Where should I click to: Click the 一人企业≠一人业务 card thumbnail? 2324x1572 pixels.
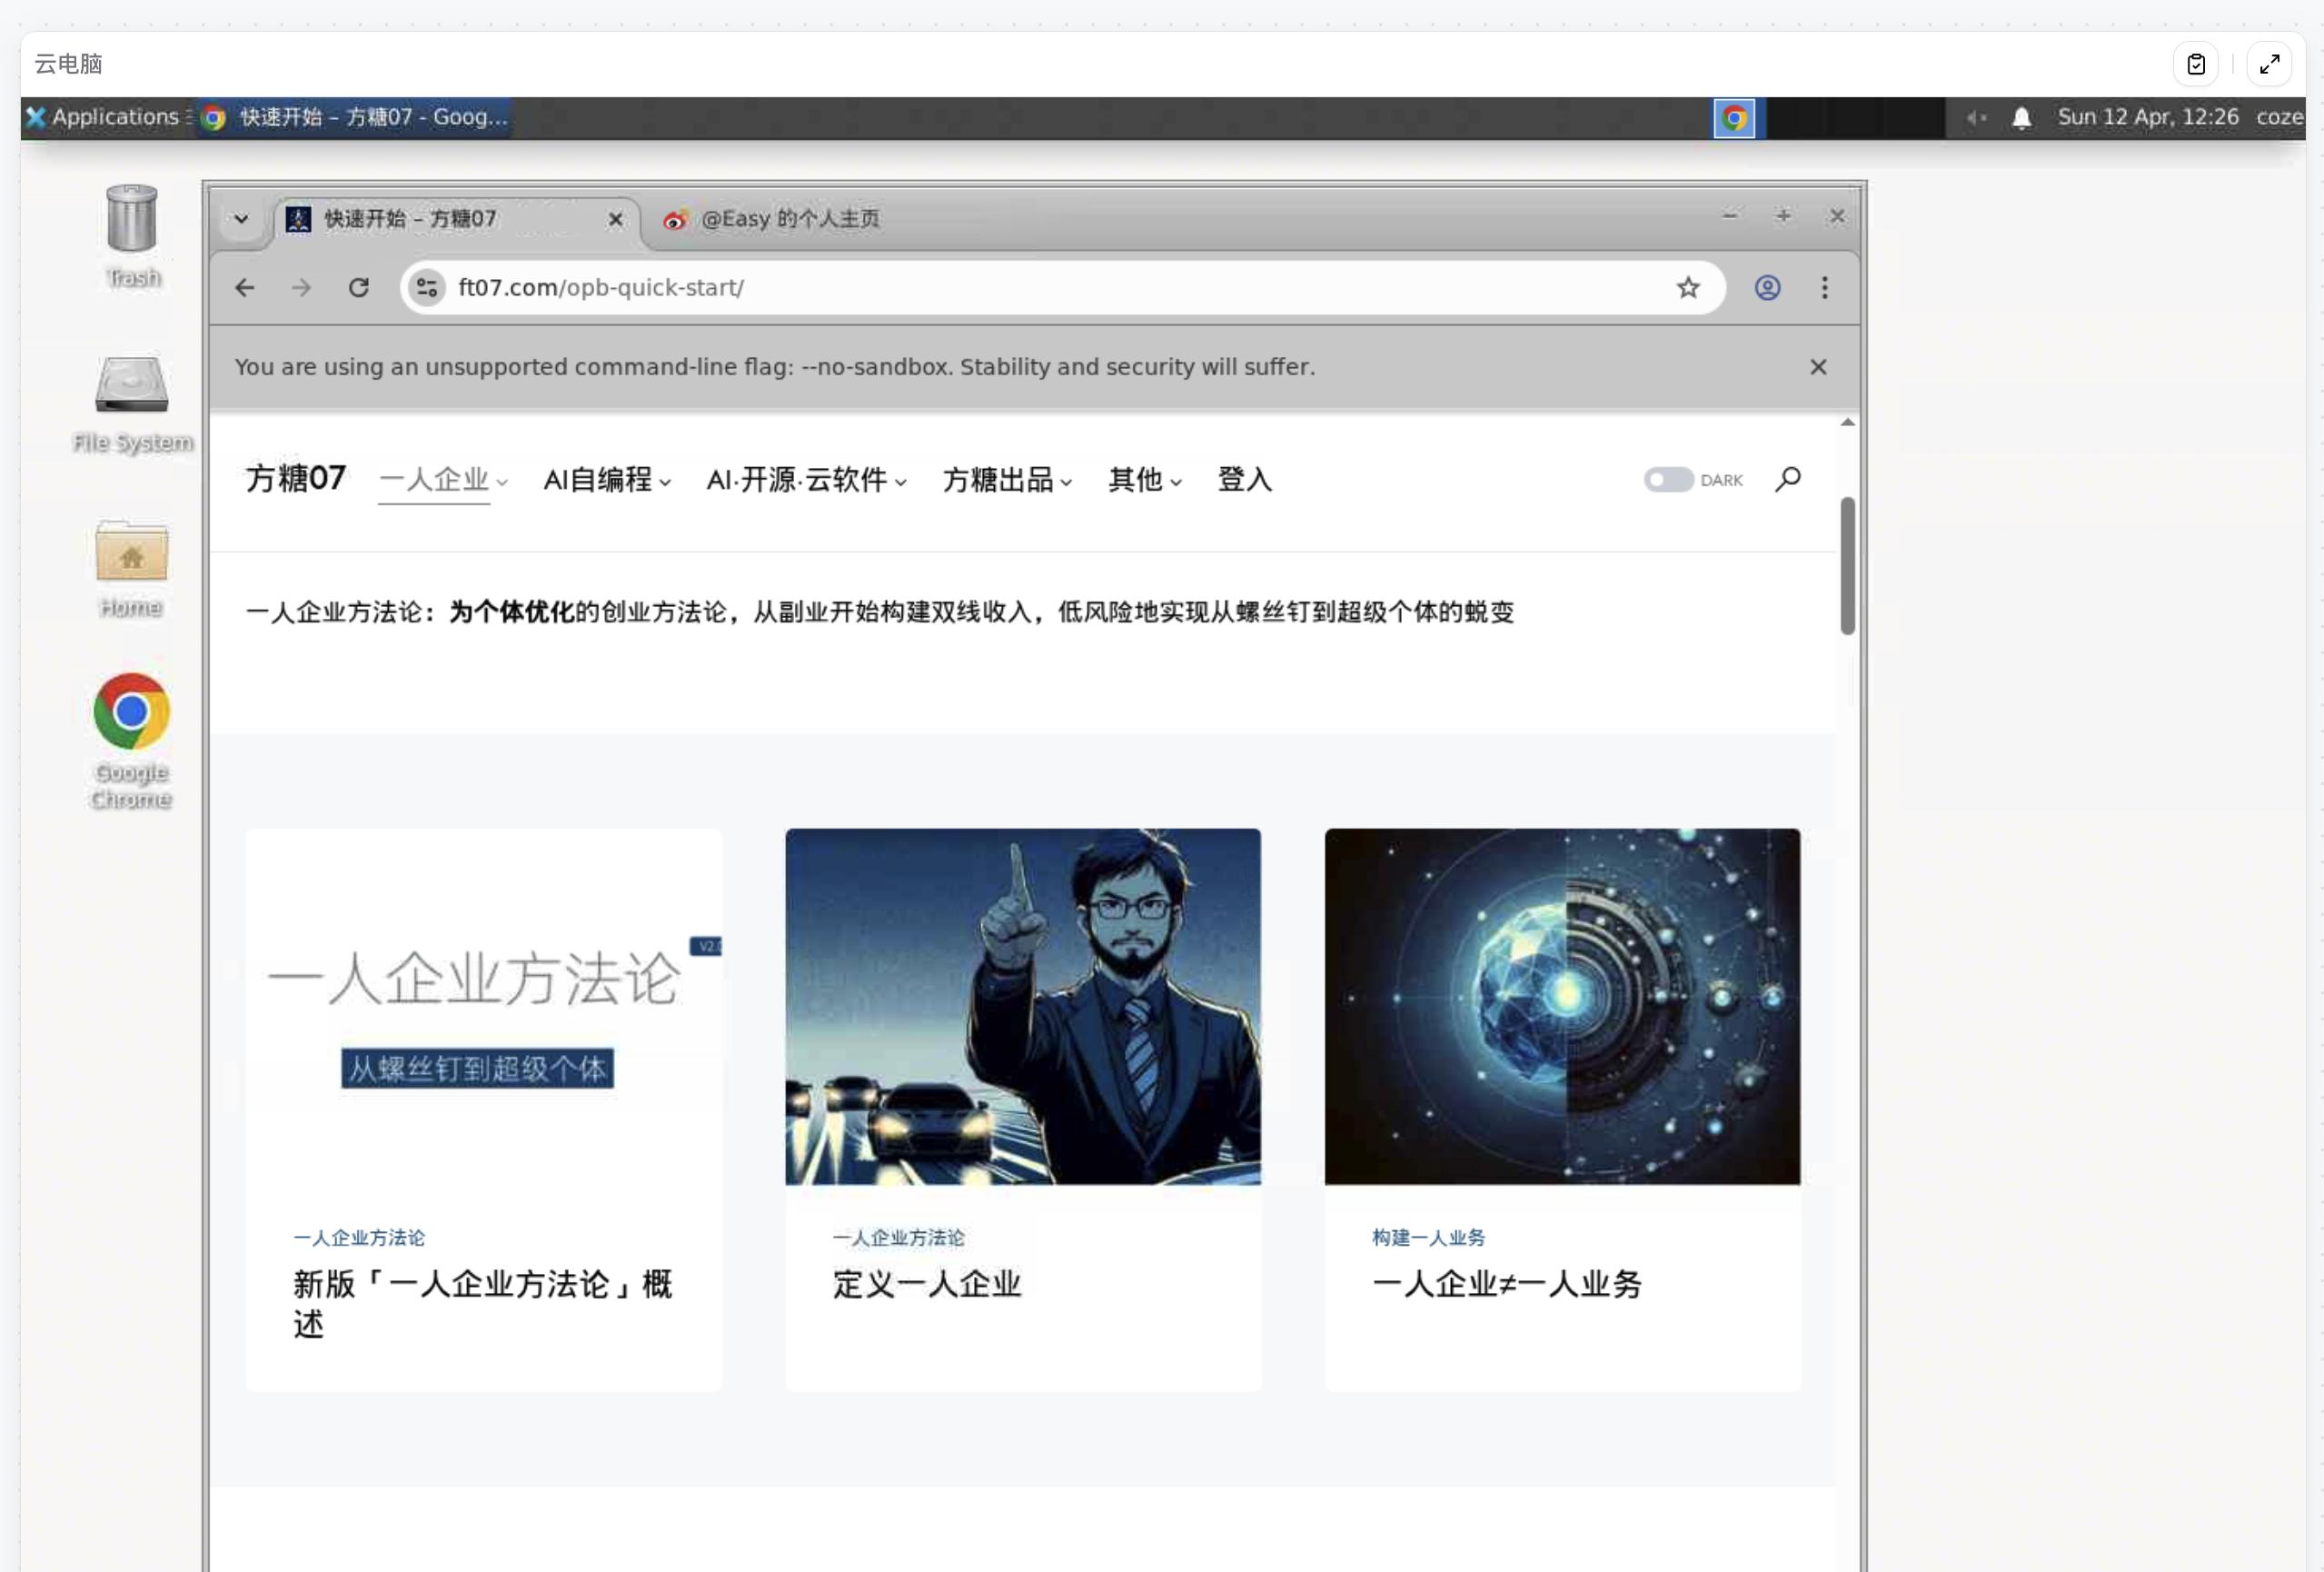pos(1561,1006)
